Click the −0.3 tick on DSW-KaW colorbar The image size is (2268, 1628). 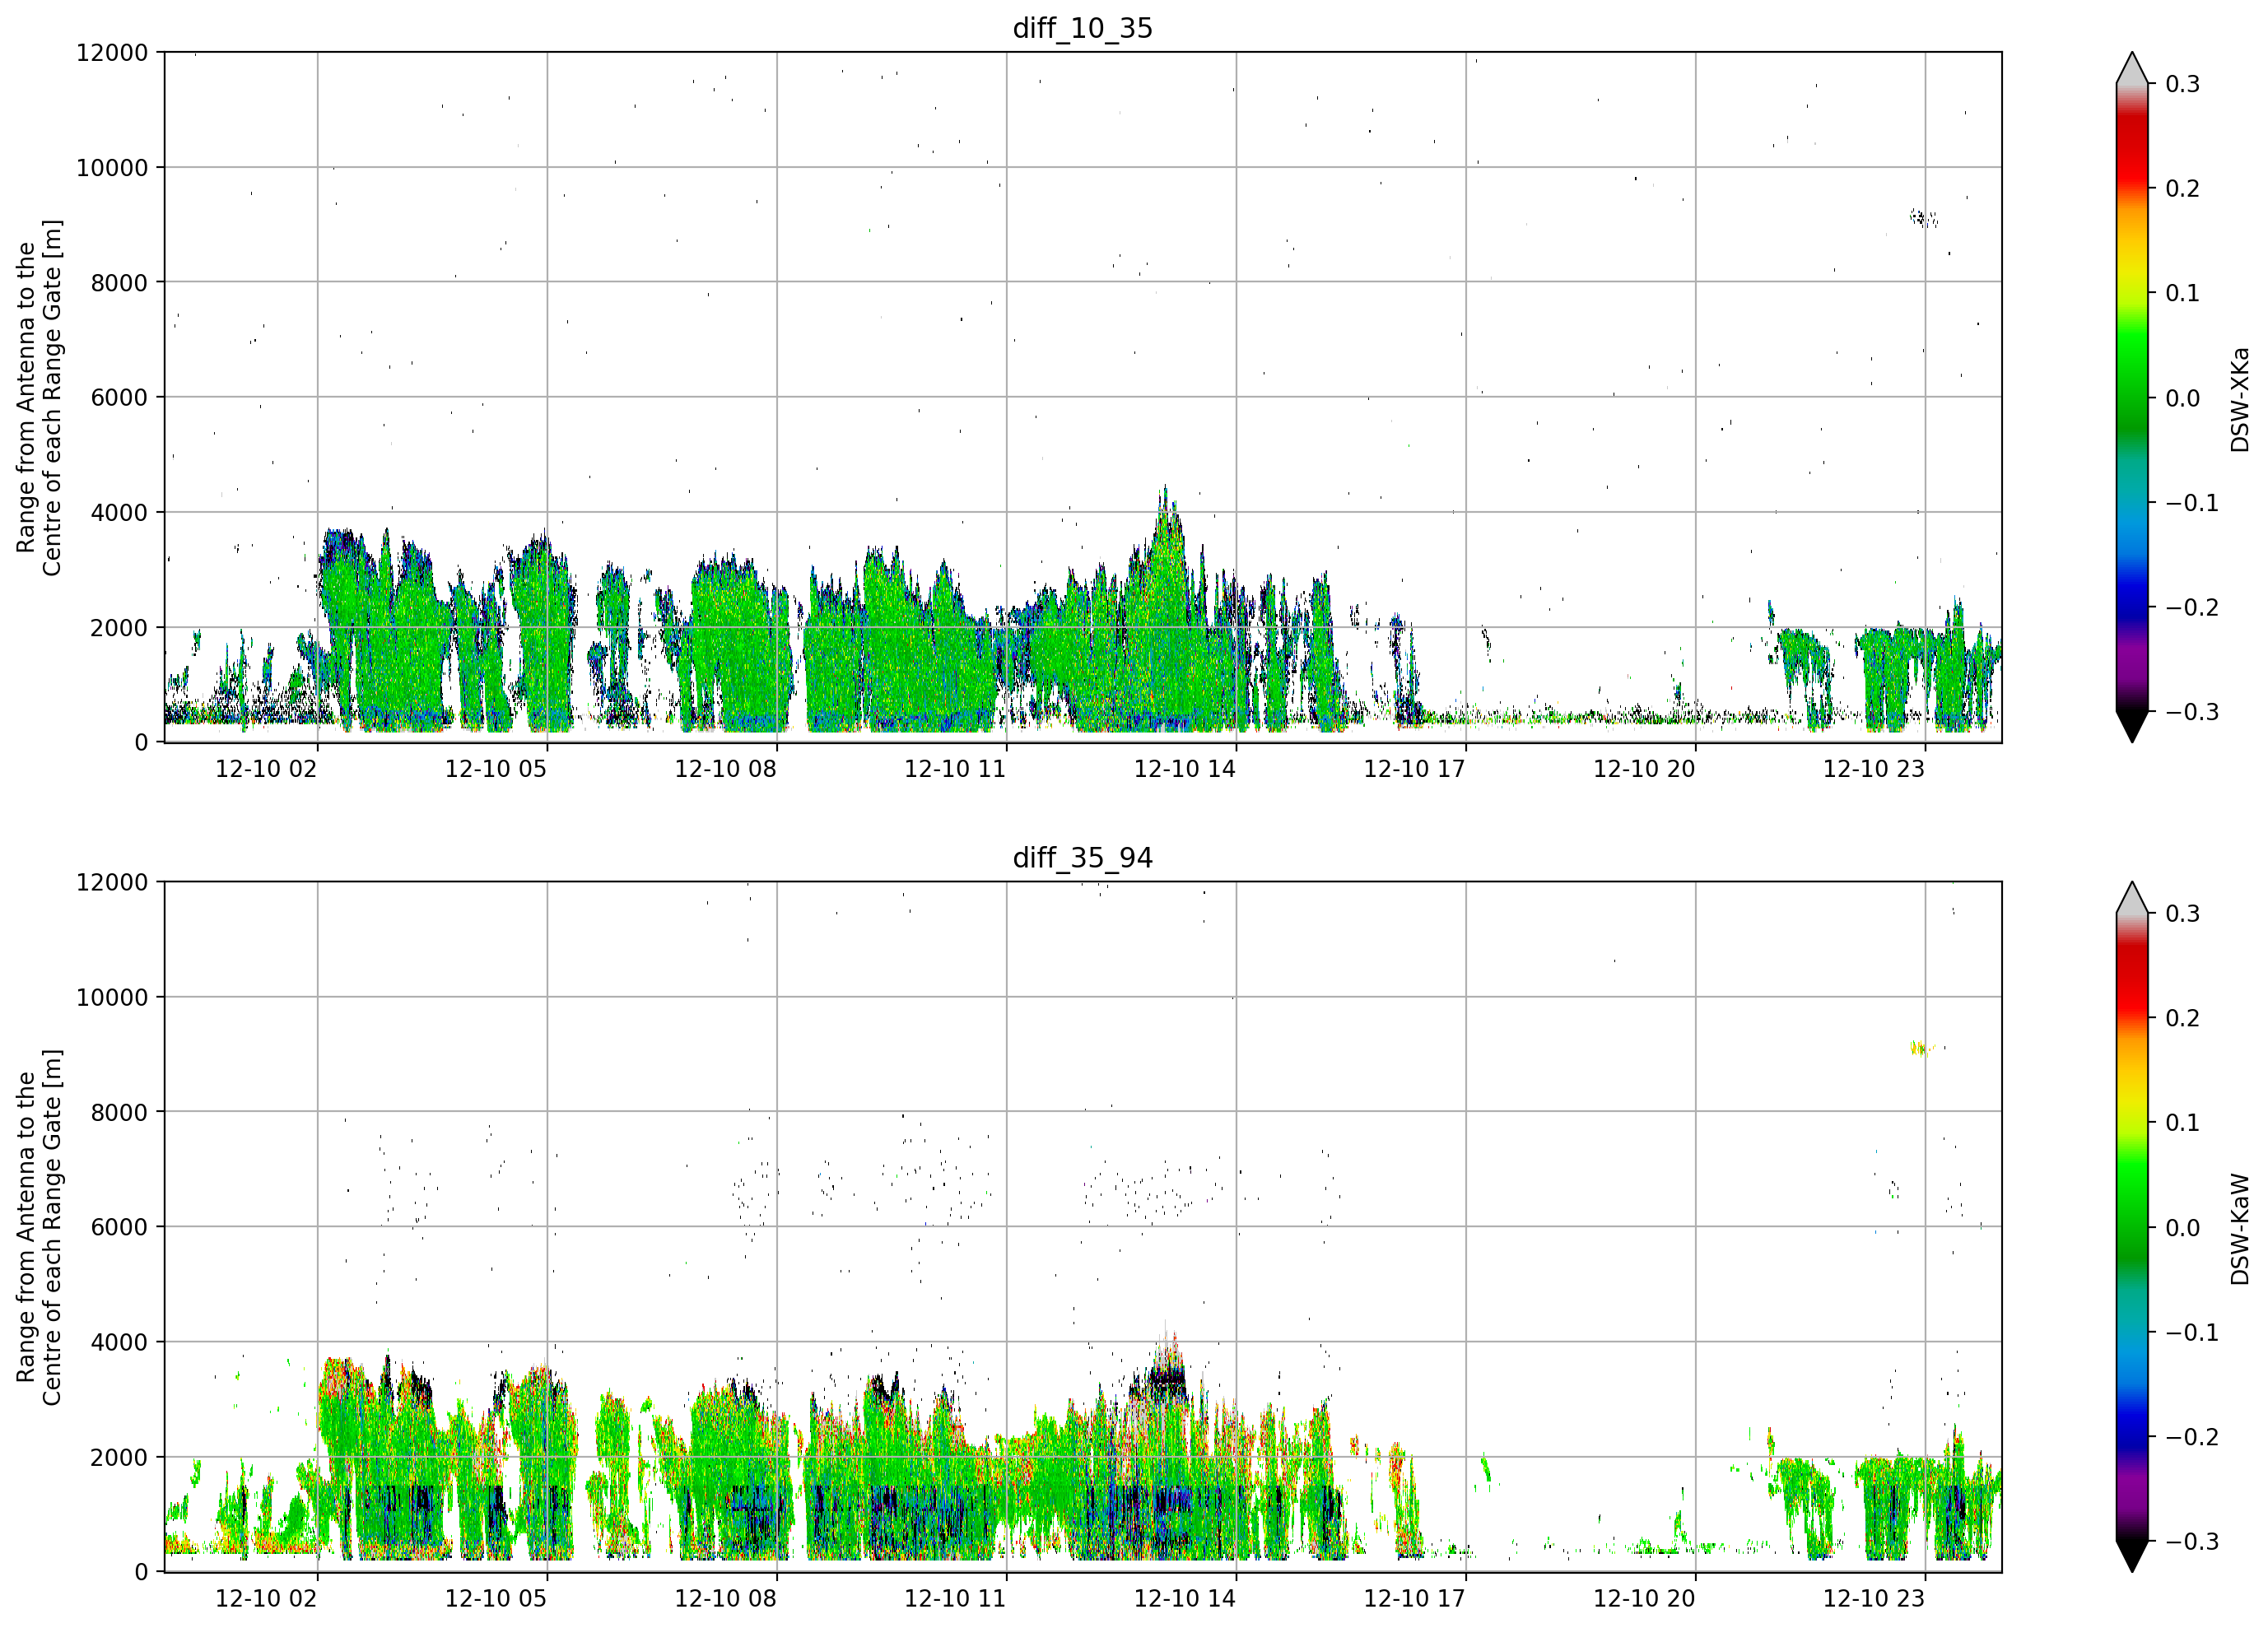(x=2192, y=1541)
